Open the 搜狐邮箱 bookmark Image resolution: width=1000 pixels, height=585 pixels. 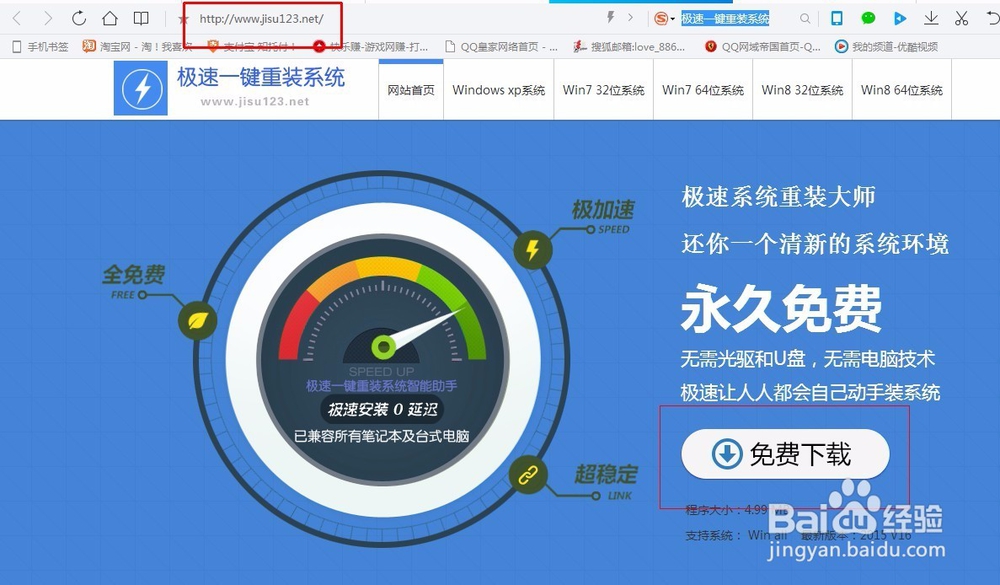[x=629, y=47]
